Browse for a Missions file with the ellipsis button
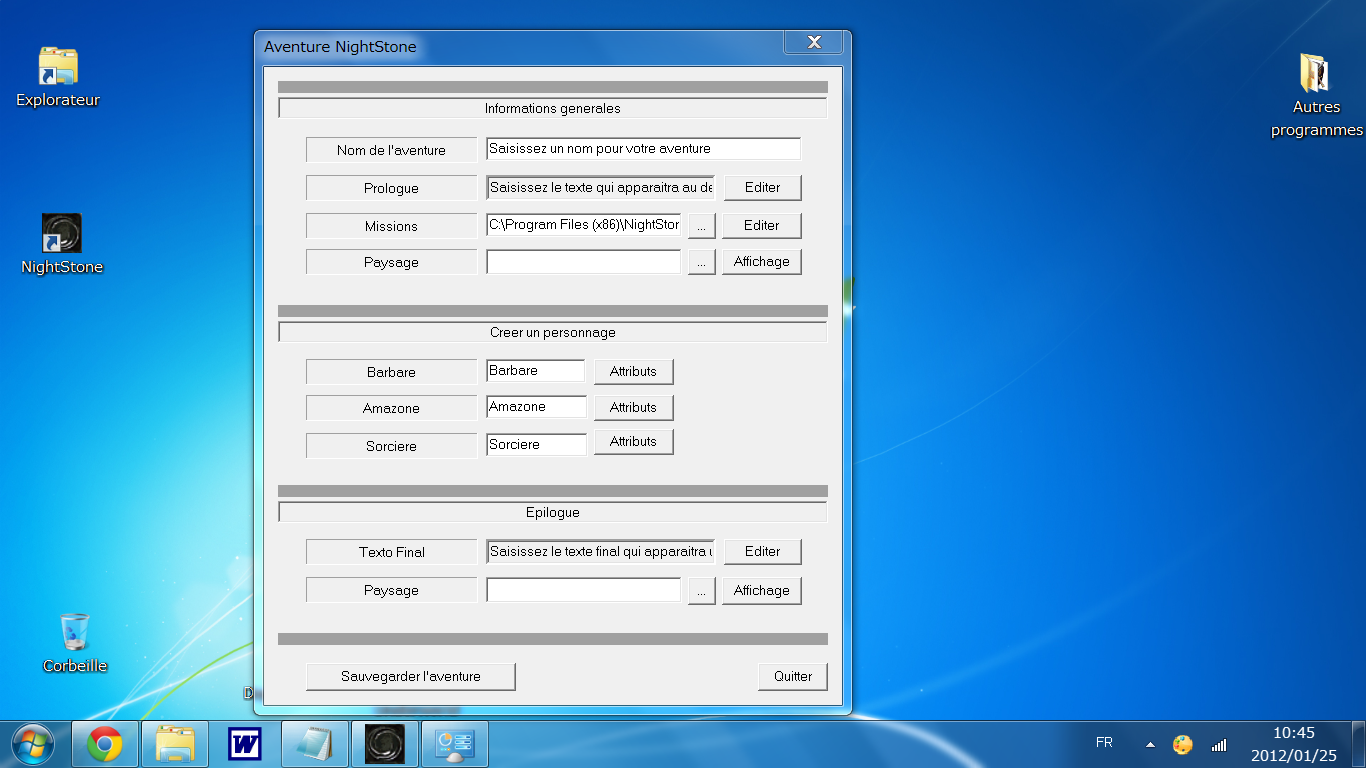This screenshot has height=768, width=1366. click(x=701, y=226)
